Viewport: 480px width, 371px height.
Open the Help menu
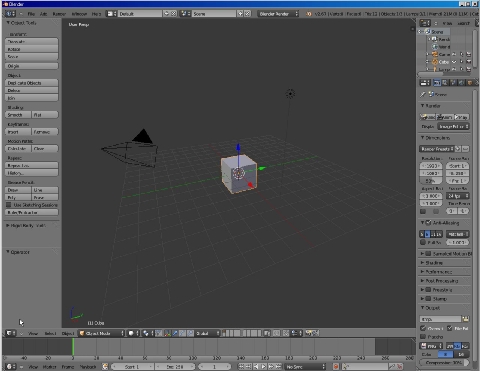(96, 14)
